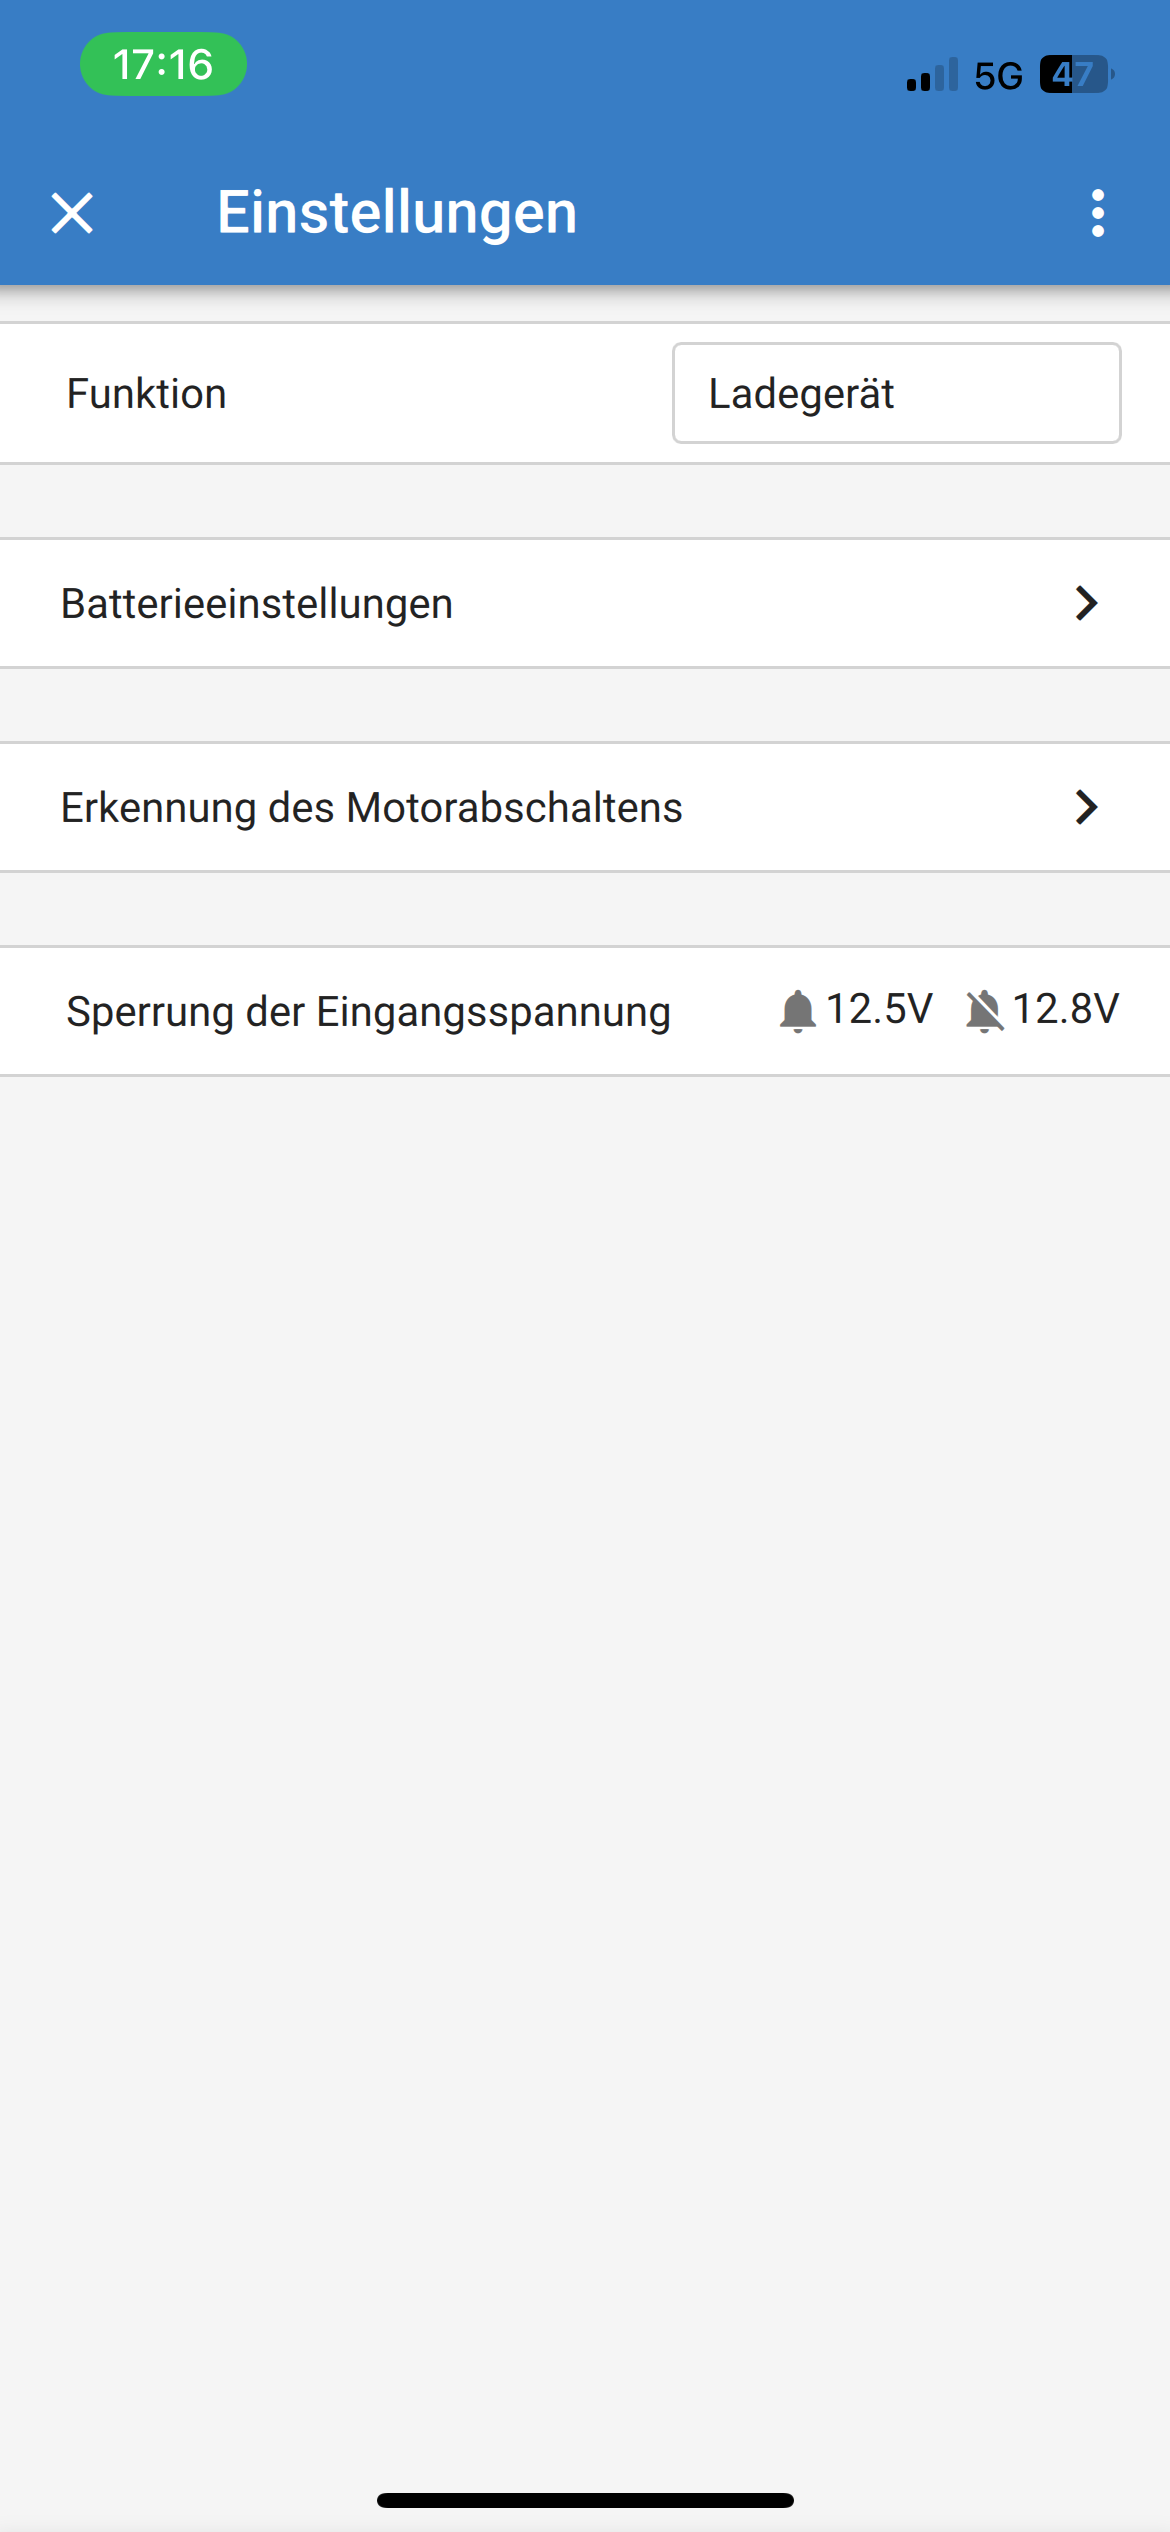Tap the bell icon next to 12.5V
This screenshot has width=1170, height=2532.
(798, 1011)
